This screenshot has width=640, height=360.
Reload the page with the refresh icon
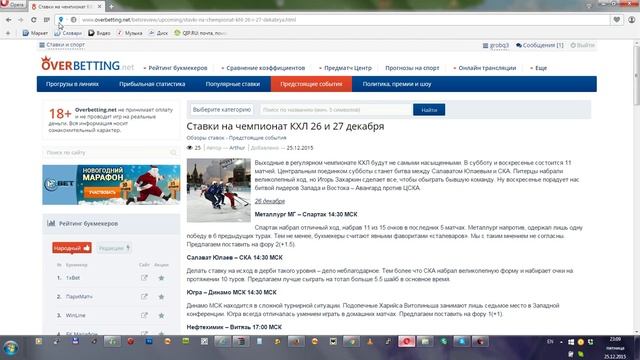point(33,20)
